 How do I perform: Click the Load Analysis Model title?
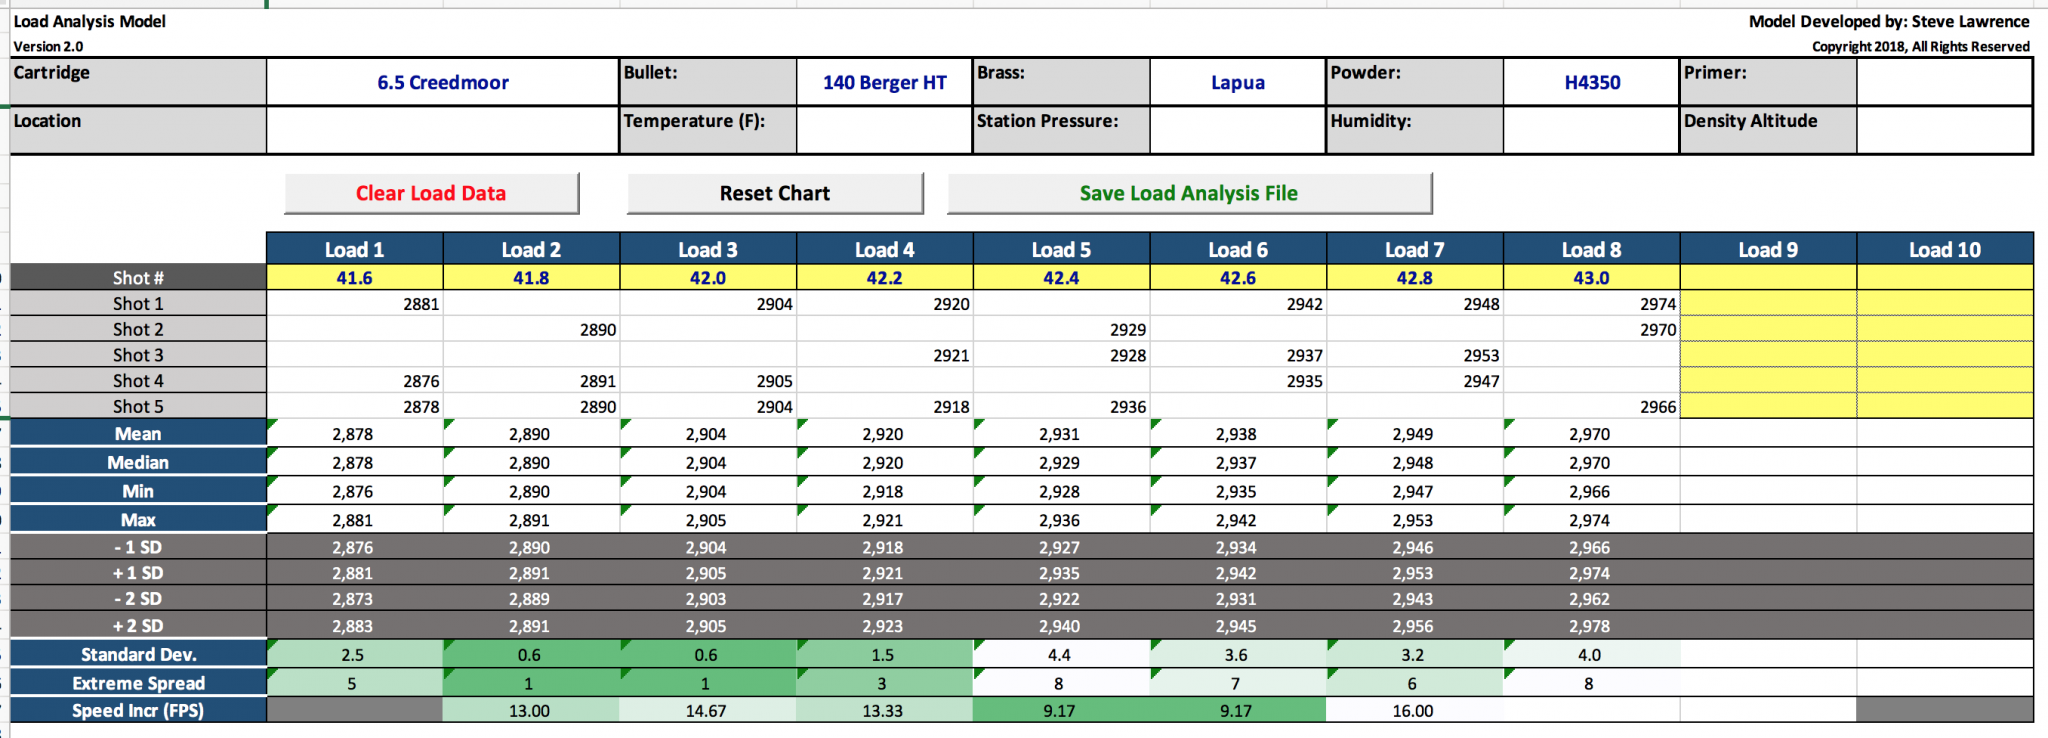click(89, 21)
